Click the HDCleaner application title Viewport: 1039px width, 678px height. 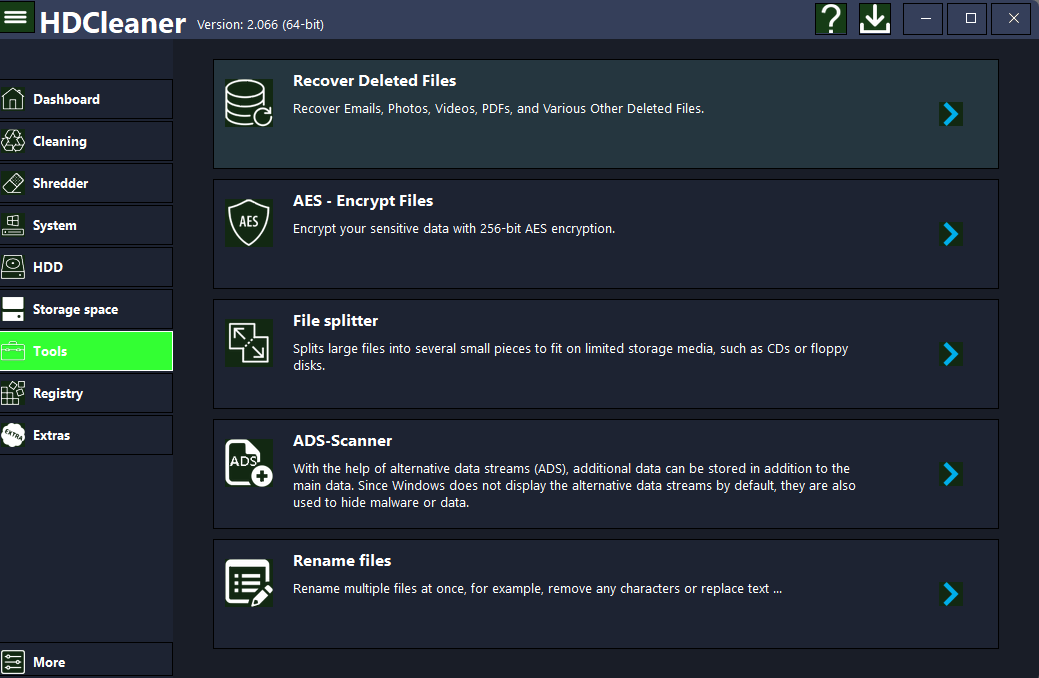pyautogui.click(x=113, y=23)
